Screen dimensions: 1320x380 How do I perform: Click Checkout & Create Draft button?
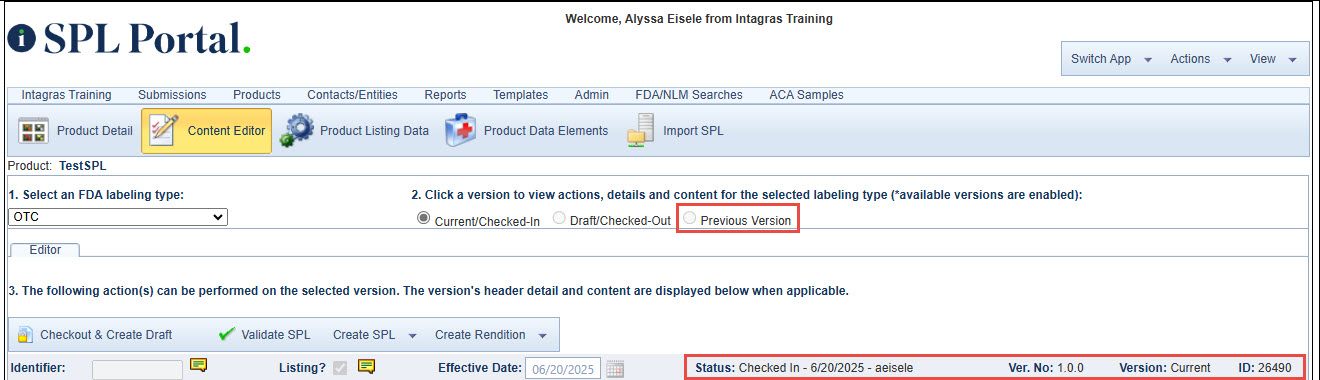[94, 335]
